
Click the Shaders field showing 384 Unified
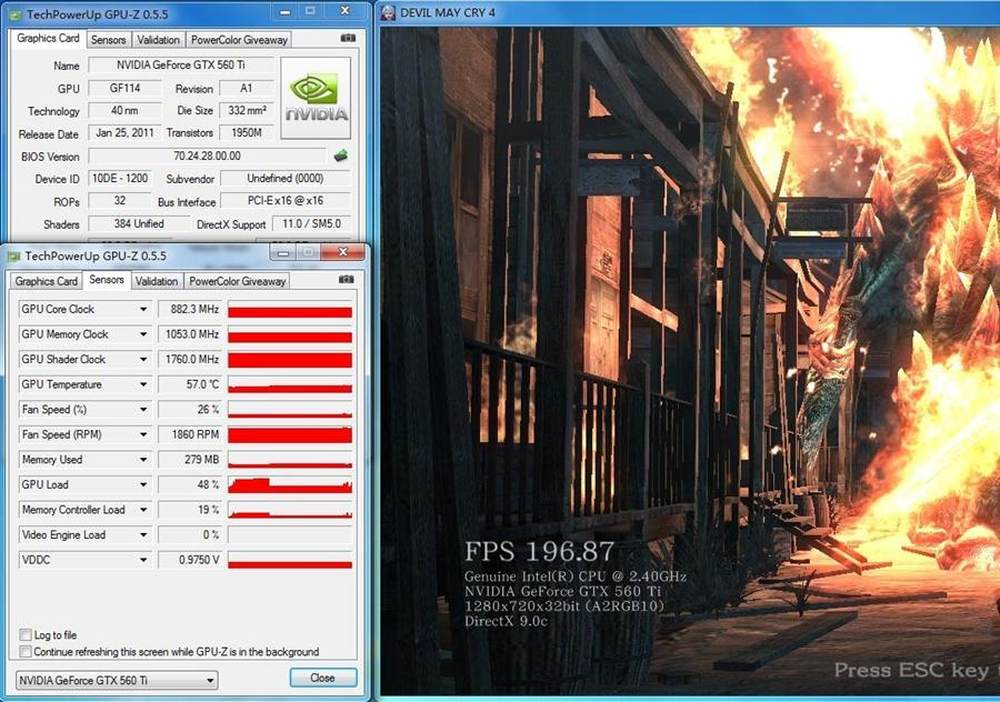[139, 224]
